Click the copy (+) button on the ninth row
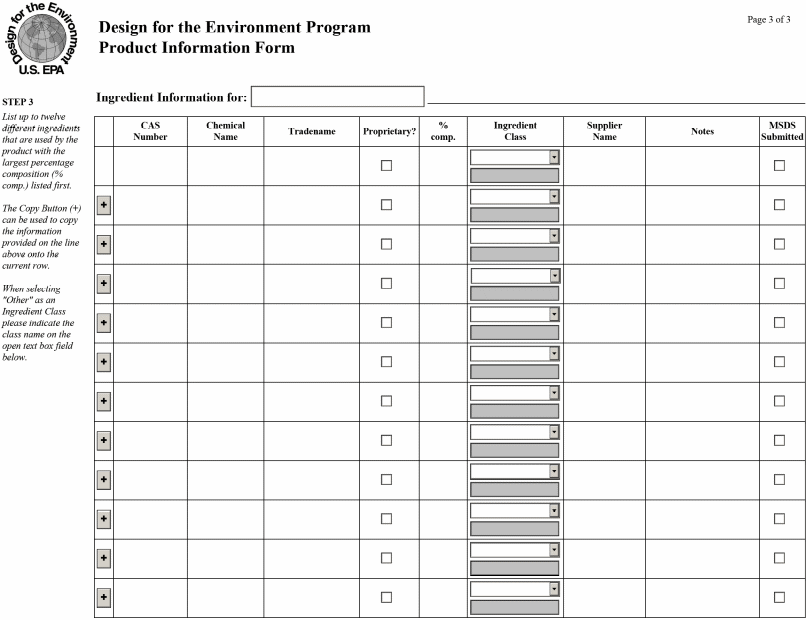Image resolution: width=806 pixels, height=620 pixels. [104, 480]
